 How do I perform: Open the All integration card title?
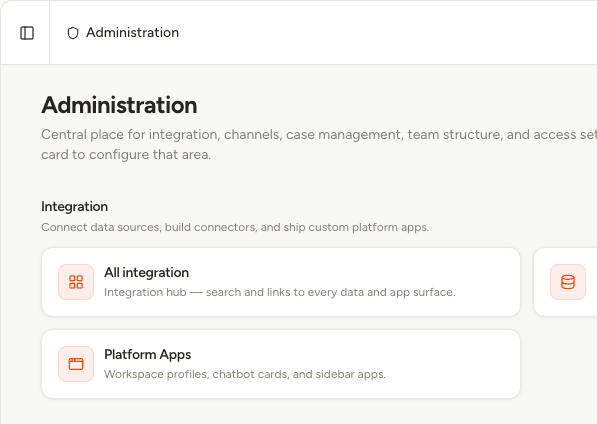point(147,273)
